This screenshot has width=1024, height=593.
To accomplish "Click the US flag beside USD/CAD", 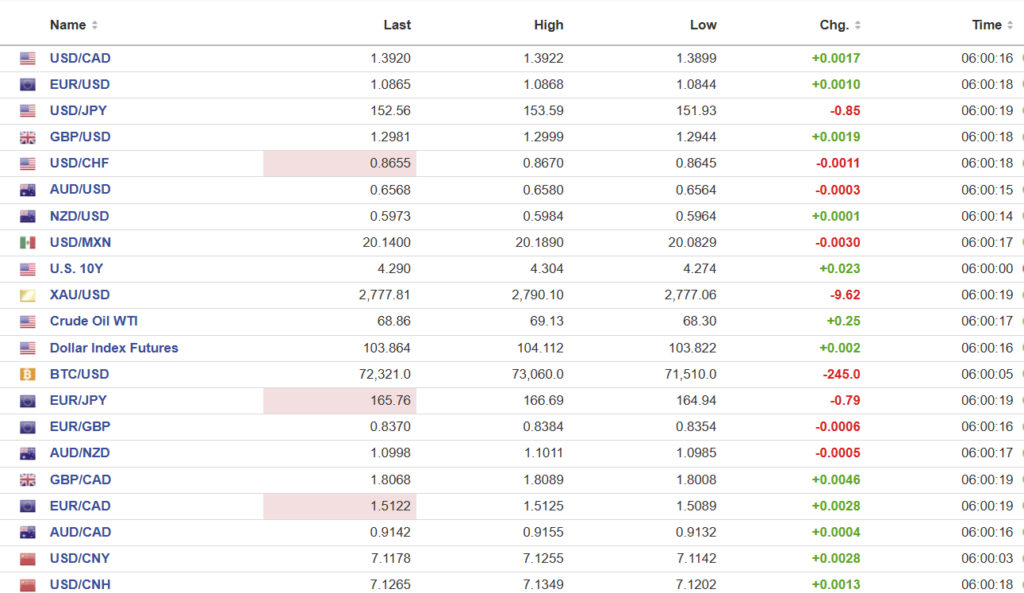I will pyautogui.click(x=27, y=59).
